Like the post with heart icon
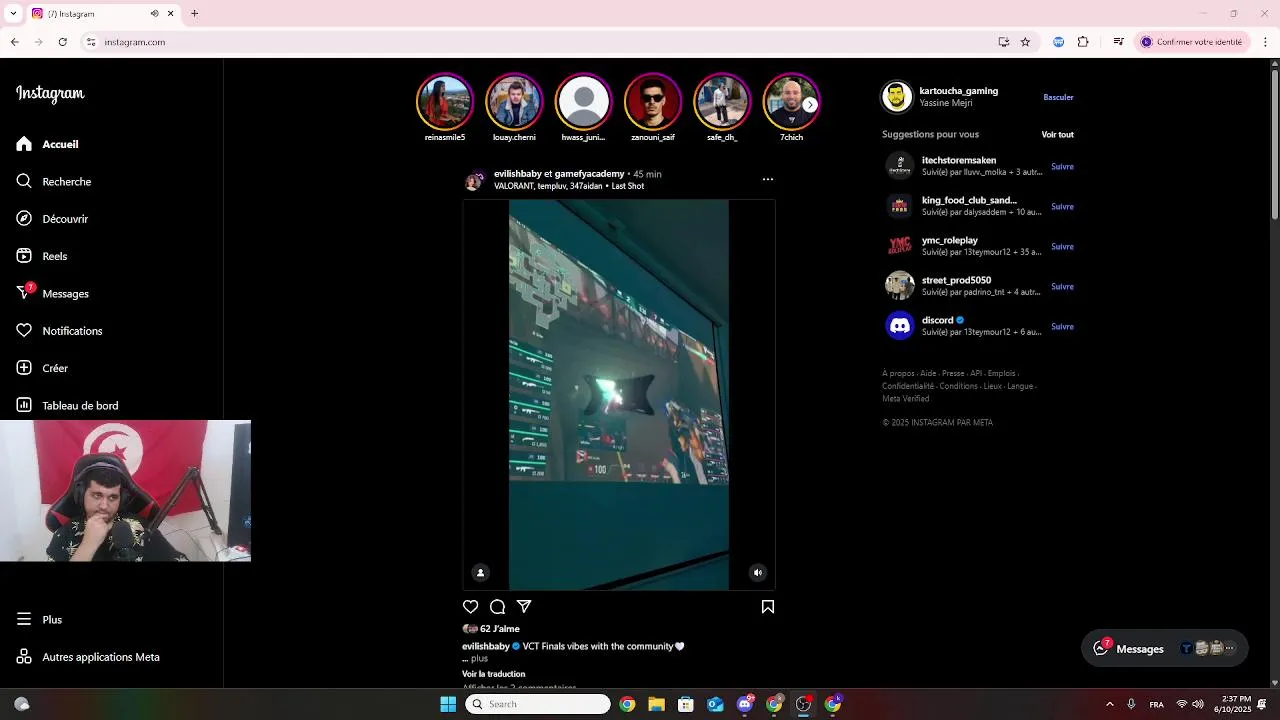This screenshot has height=720, width=1280. (x=471, y=606)
